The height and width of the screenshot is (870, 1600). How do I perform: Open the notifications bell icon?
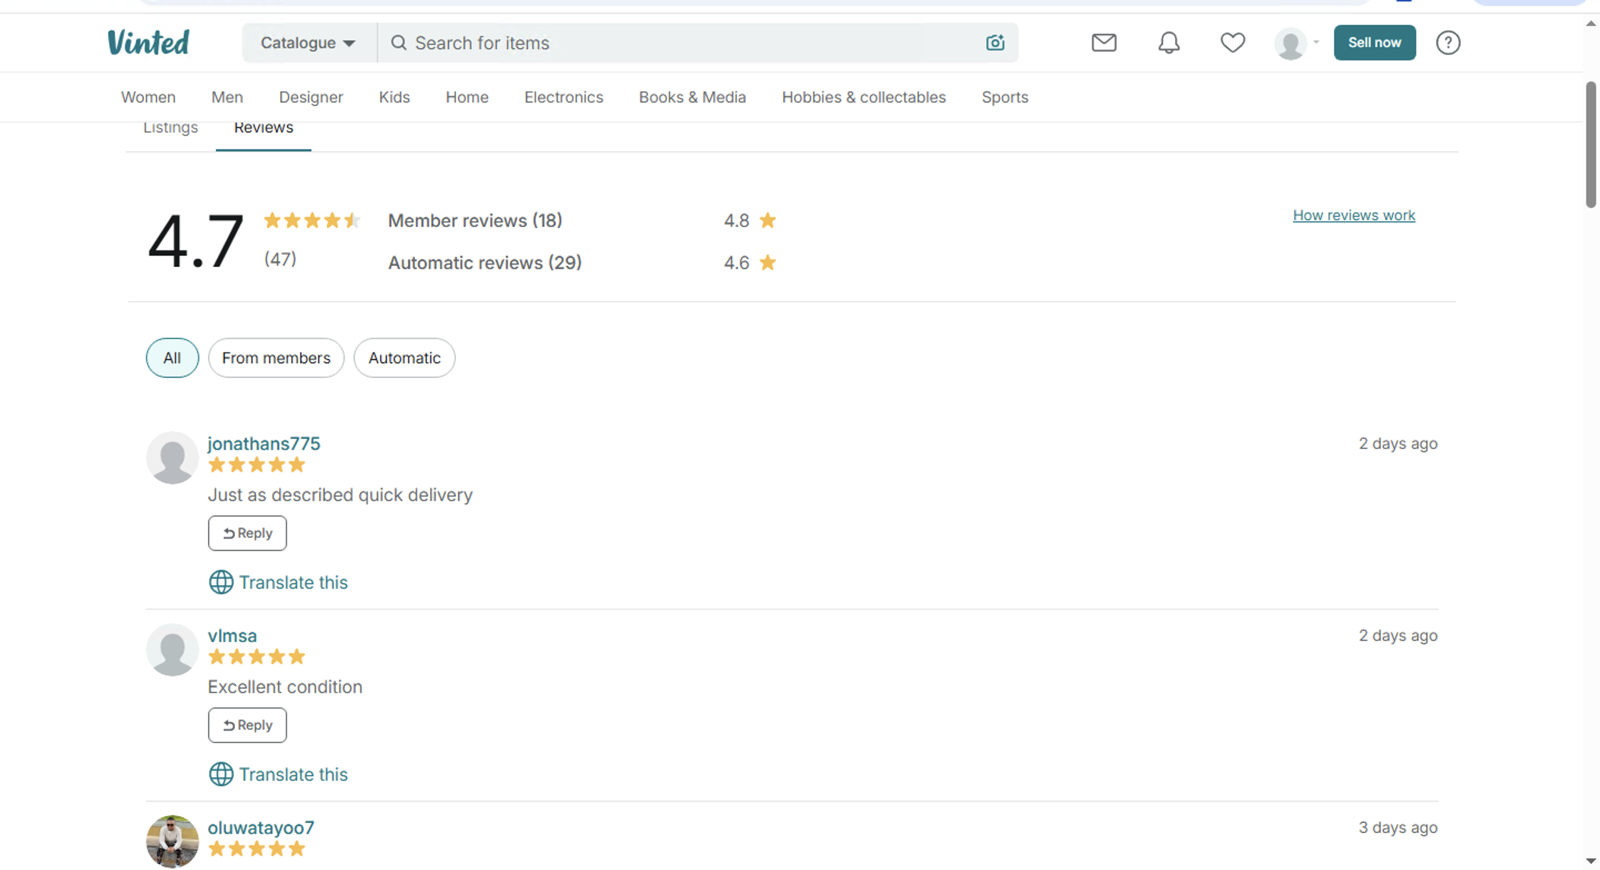[x=1169, y=43]
